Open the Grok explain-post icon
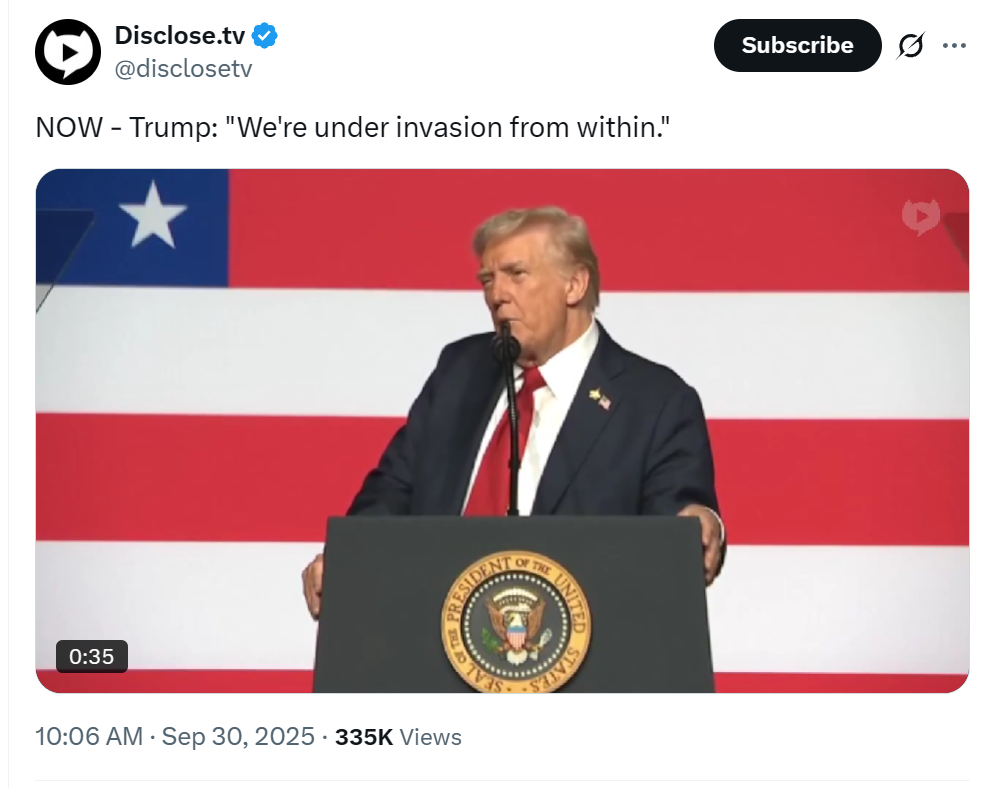The height and width of the screenshot is (788, 997). [911, 45]
